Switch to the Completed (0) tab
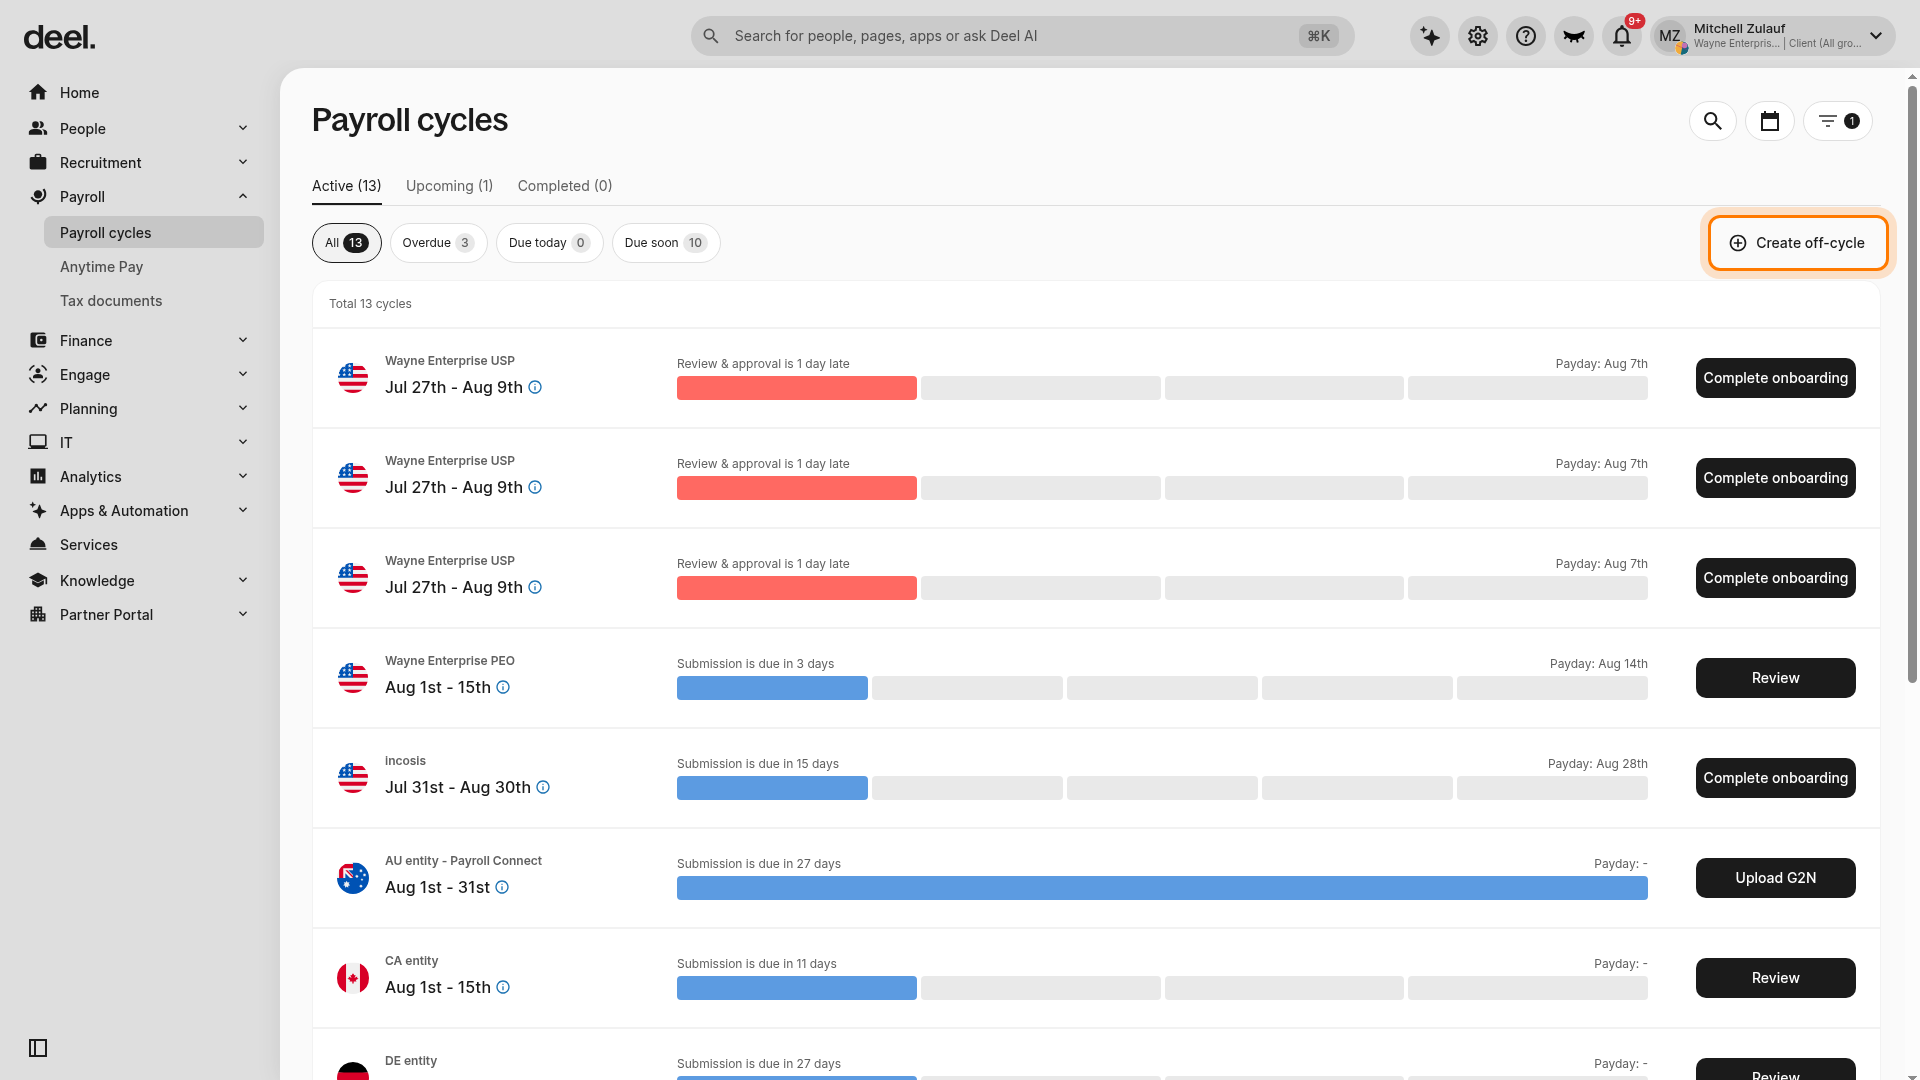This screenshot has height=1080, width=1920. coord(565,186)
